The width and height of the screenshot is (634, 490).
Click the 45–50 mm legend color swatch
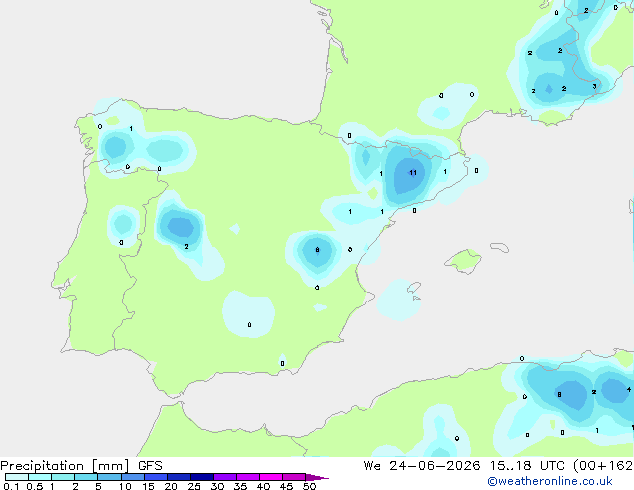coord(294,477)
